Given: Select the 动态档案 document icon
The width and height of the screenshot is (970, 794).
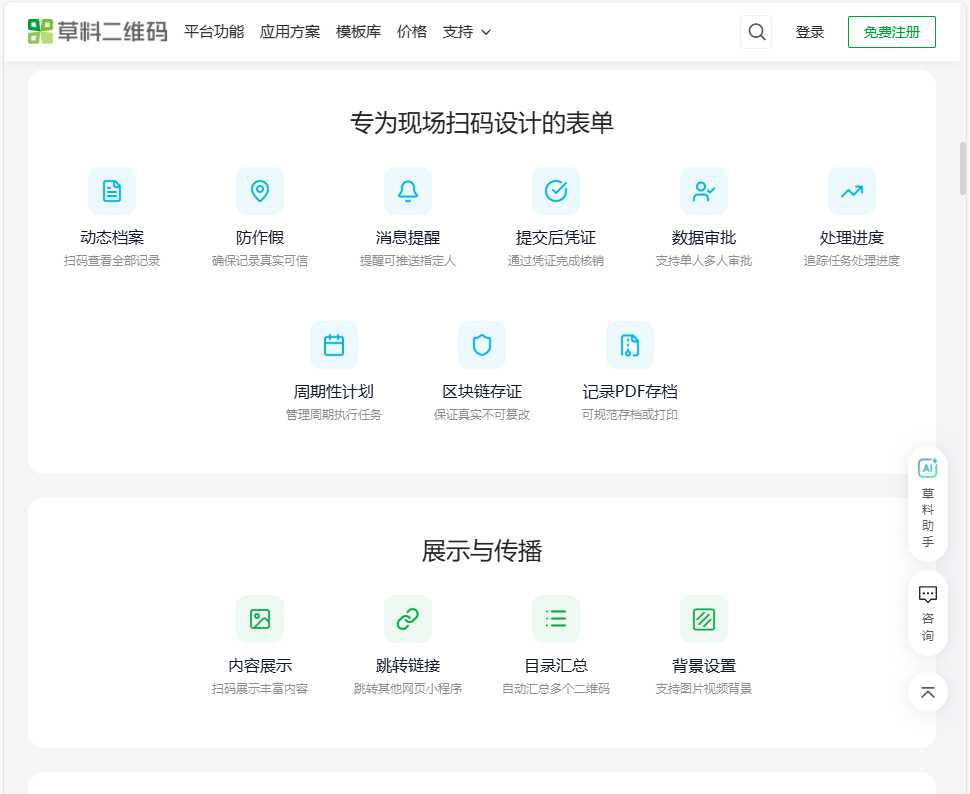Looking at the screenshot, I should click(x=112, y=190).
